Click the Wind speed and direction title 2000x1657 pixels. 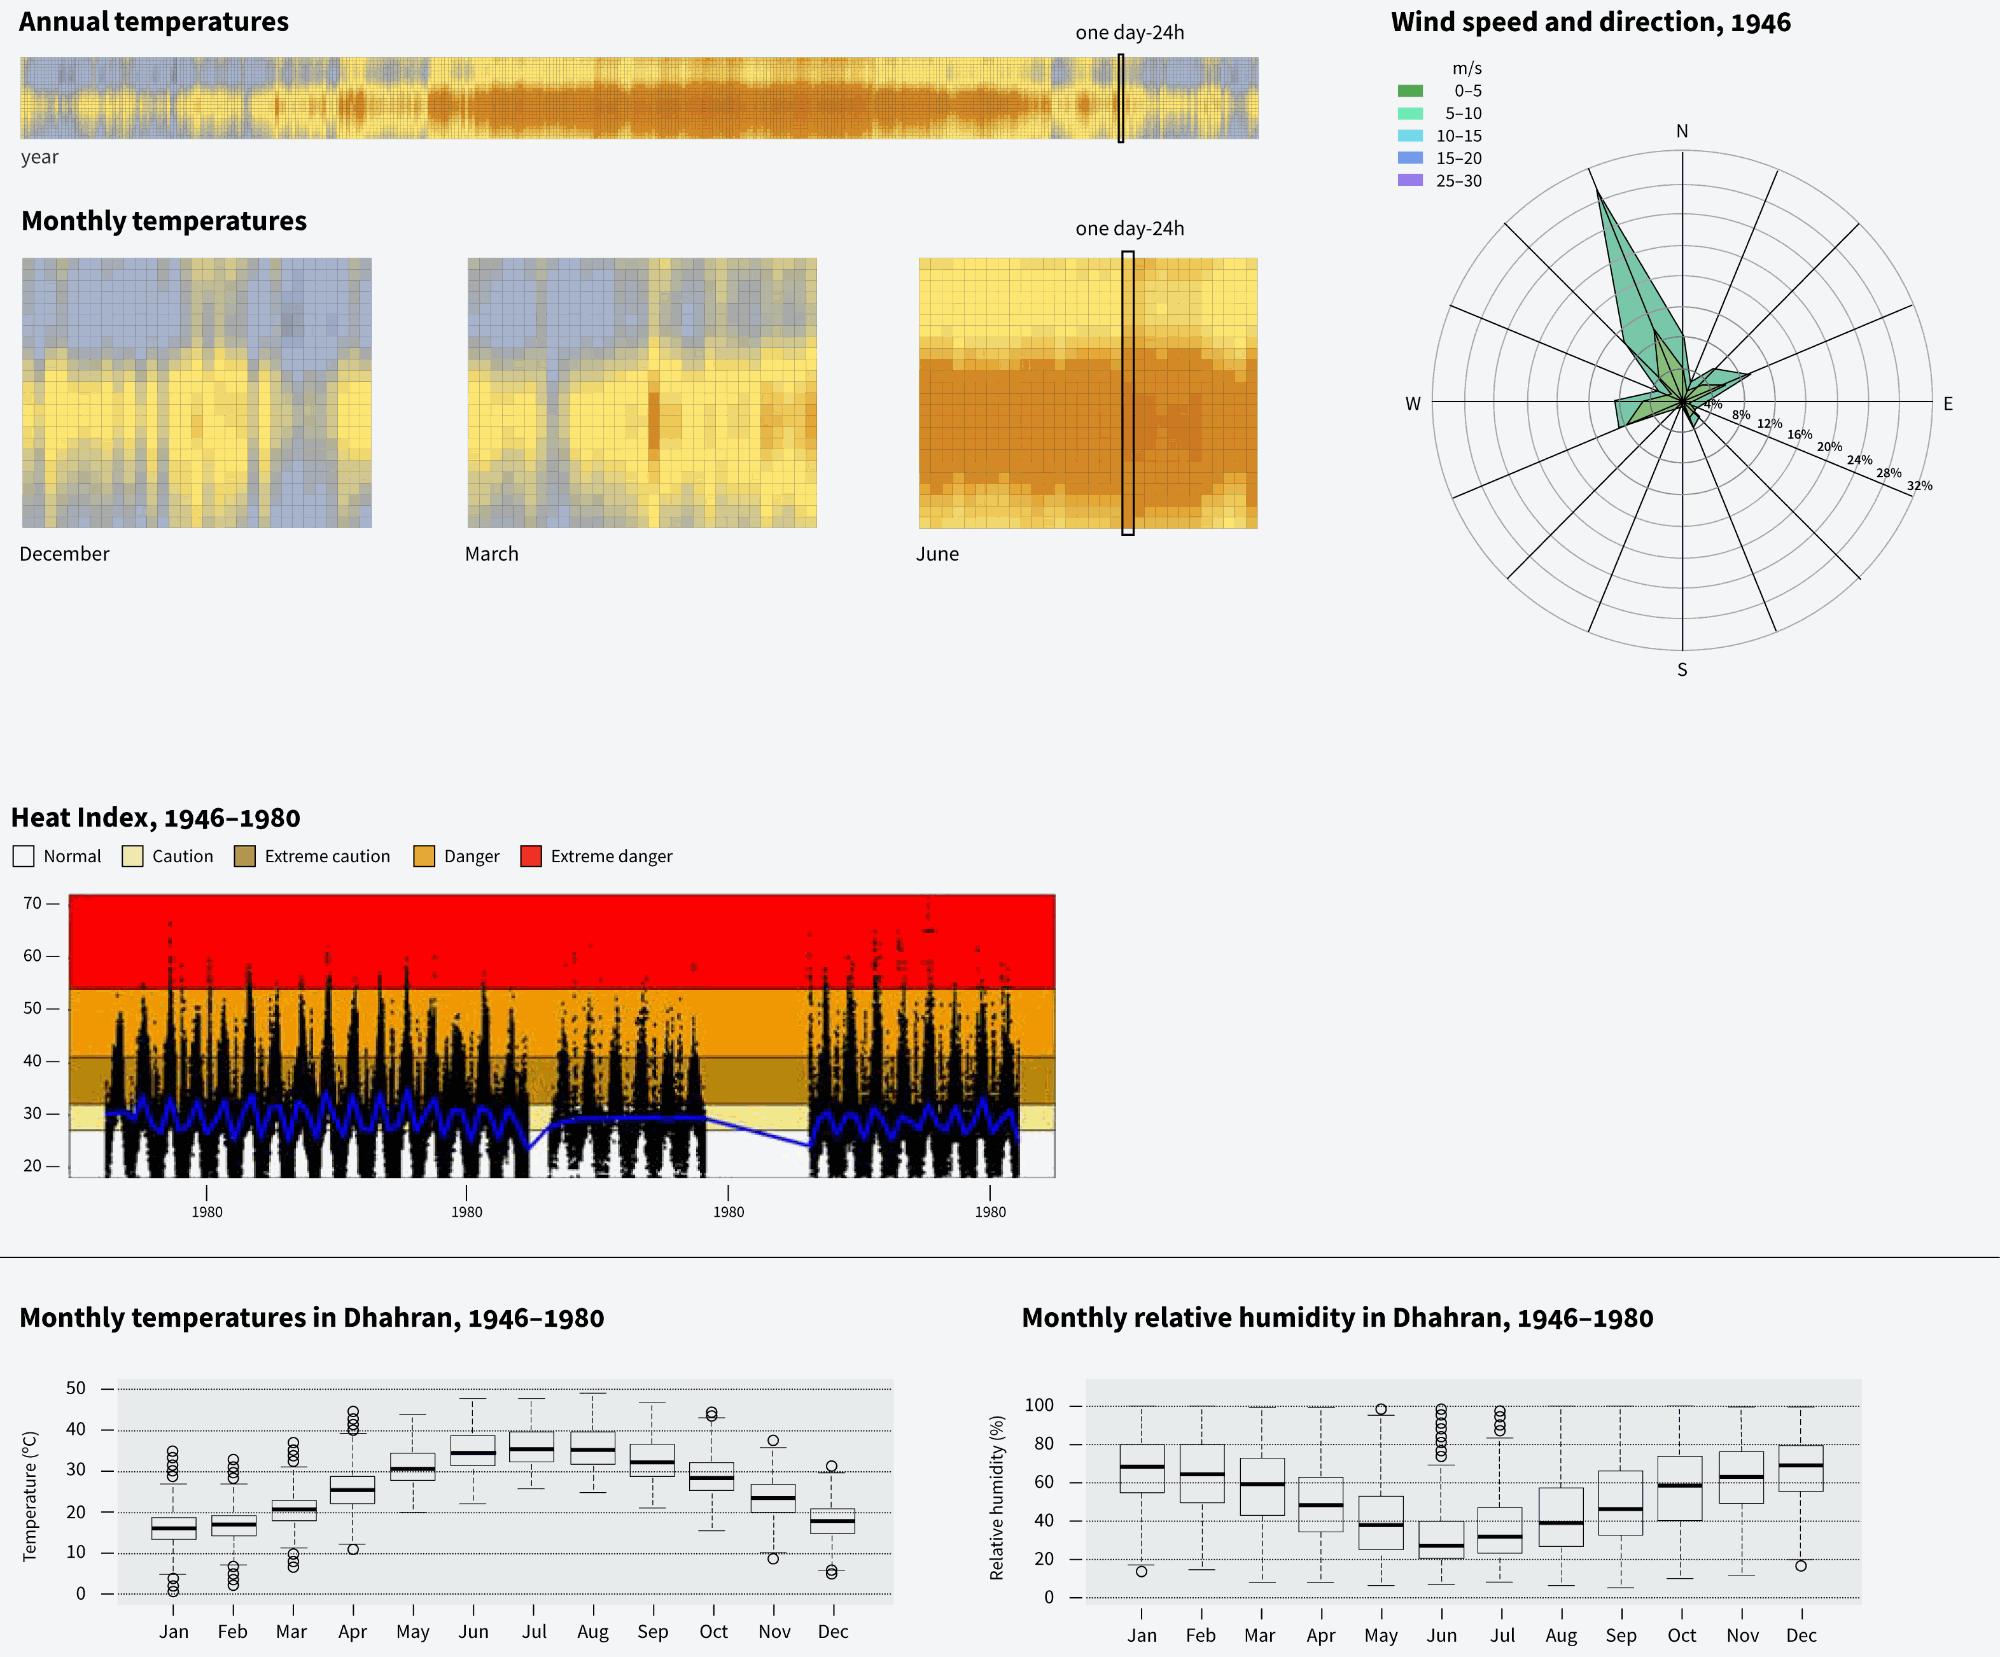pos(1590,22)
